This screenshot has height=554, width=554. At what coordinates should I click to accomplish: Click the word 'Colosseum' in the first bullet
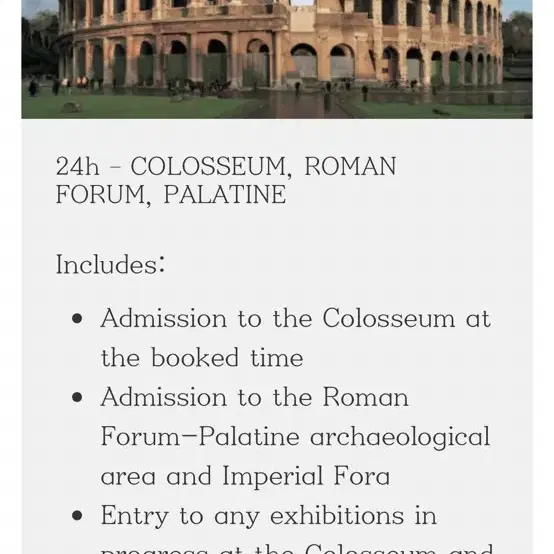389,318
